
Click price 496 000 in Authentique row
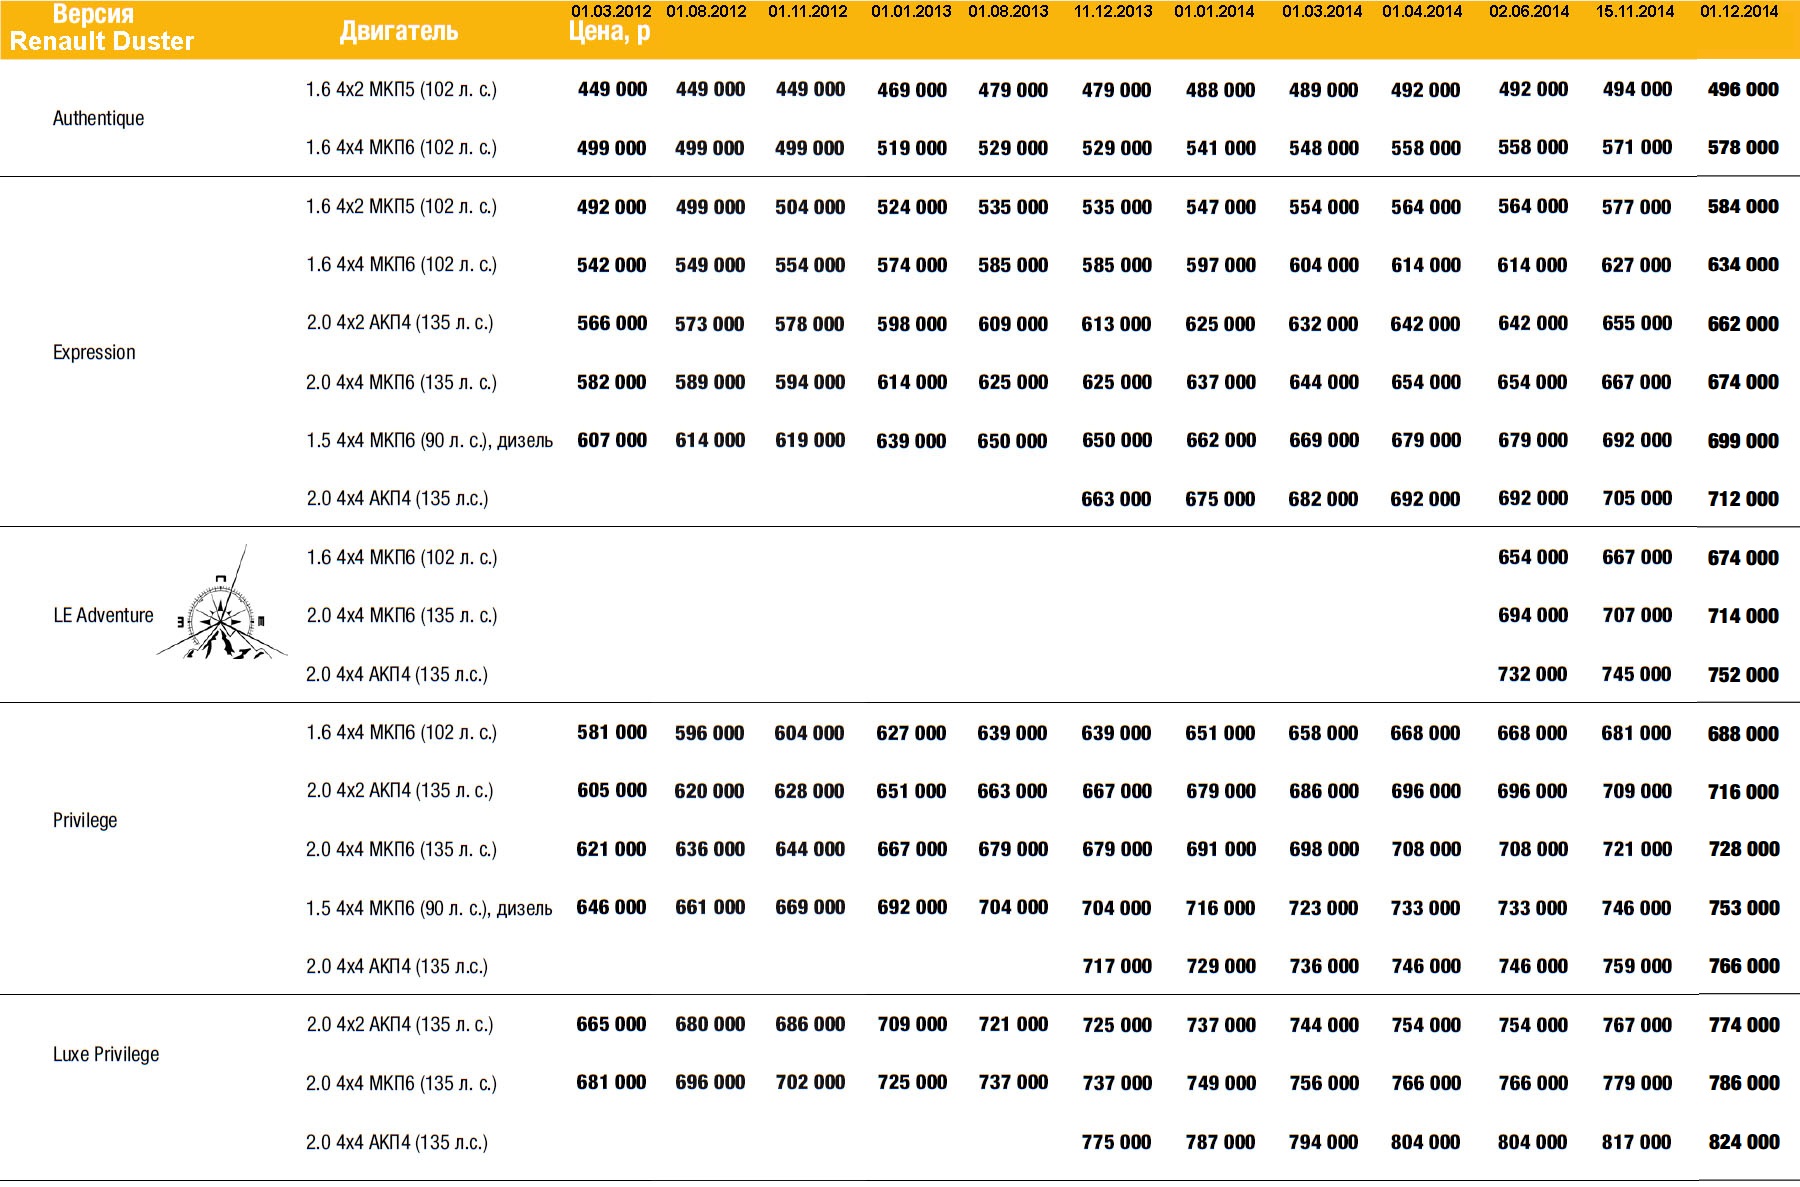tap(1743, 89)
